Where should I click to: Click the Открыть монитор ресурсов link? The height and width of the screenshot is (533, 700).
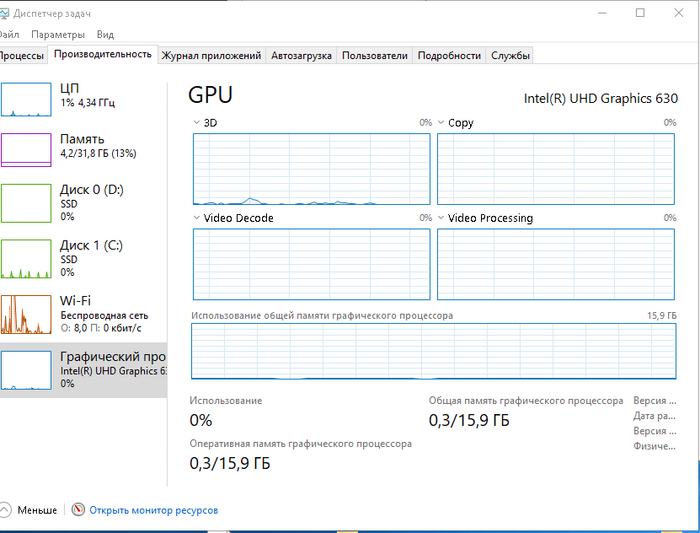click(153, 510)
